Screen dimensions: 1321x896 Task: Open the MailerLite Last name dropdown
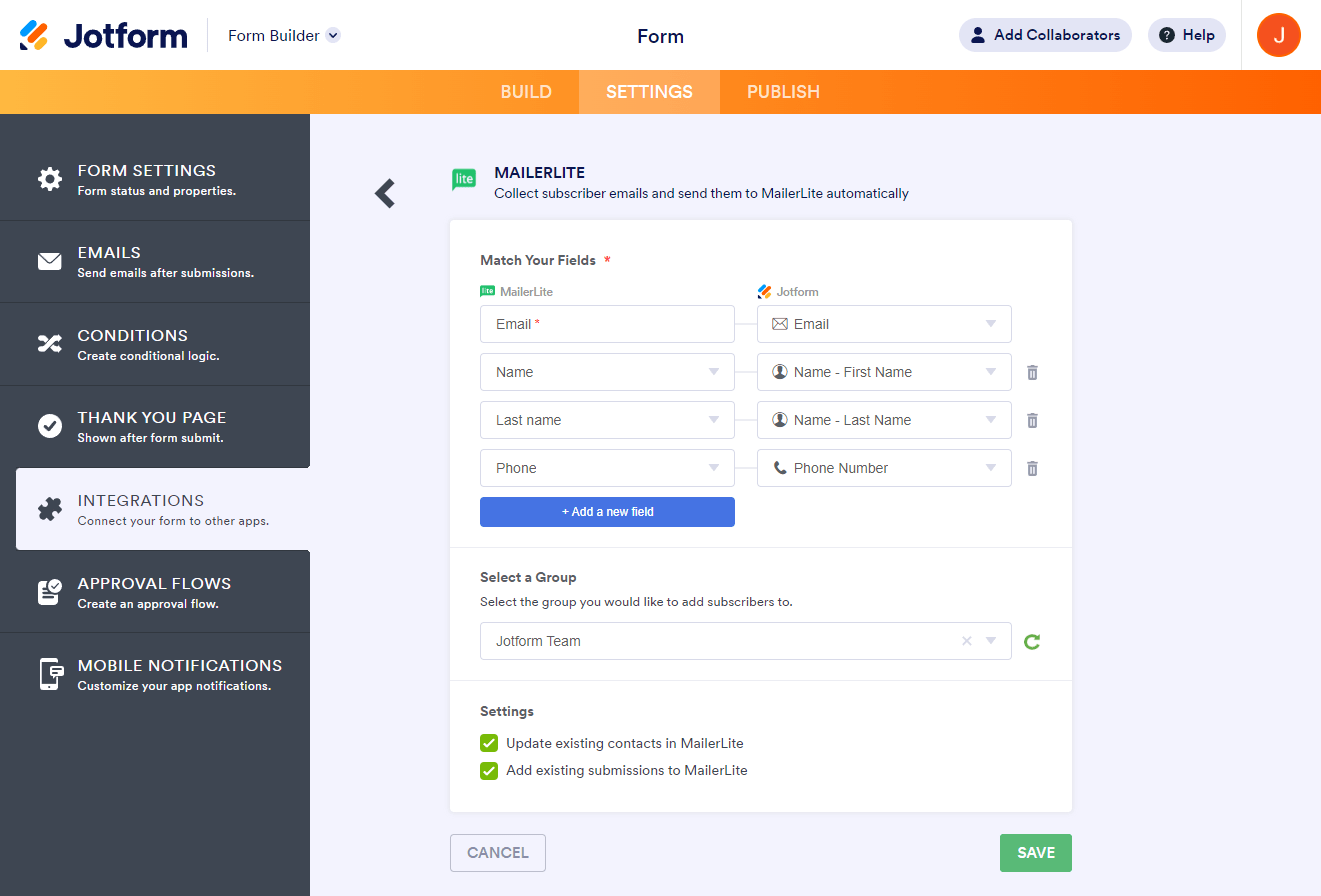click(607, 420)
